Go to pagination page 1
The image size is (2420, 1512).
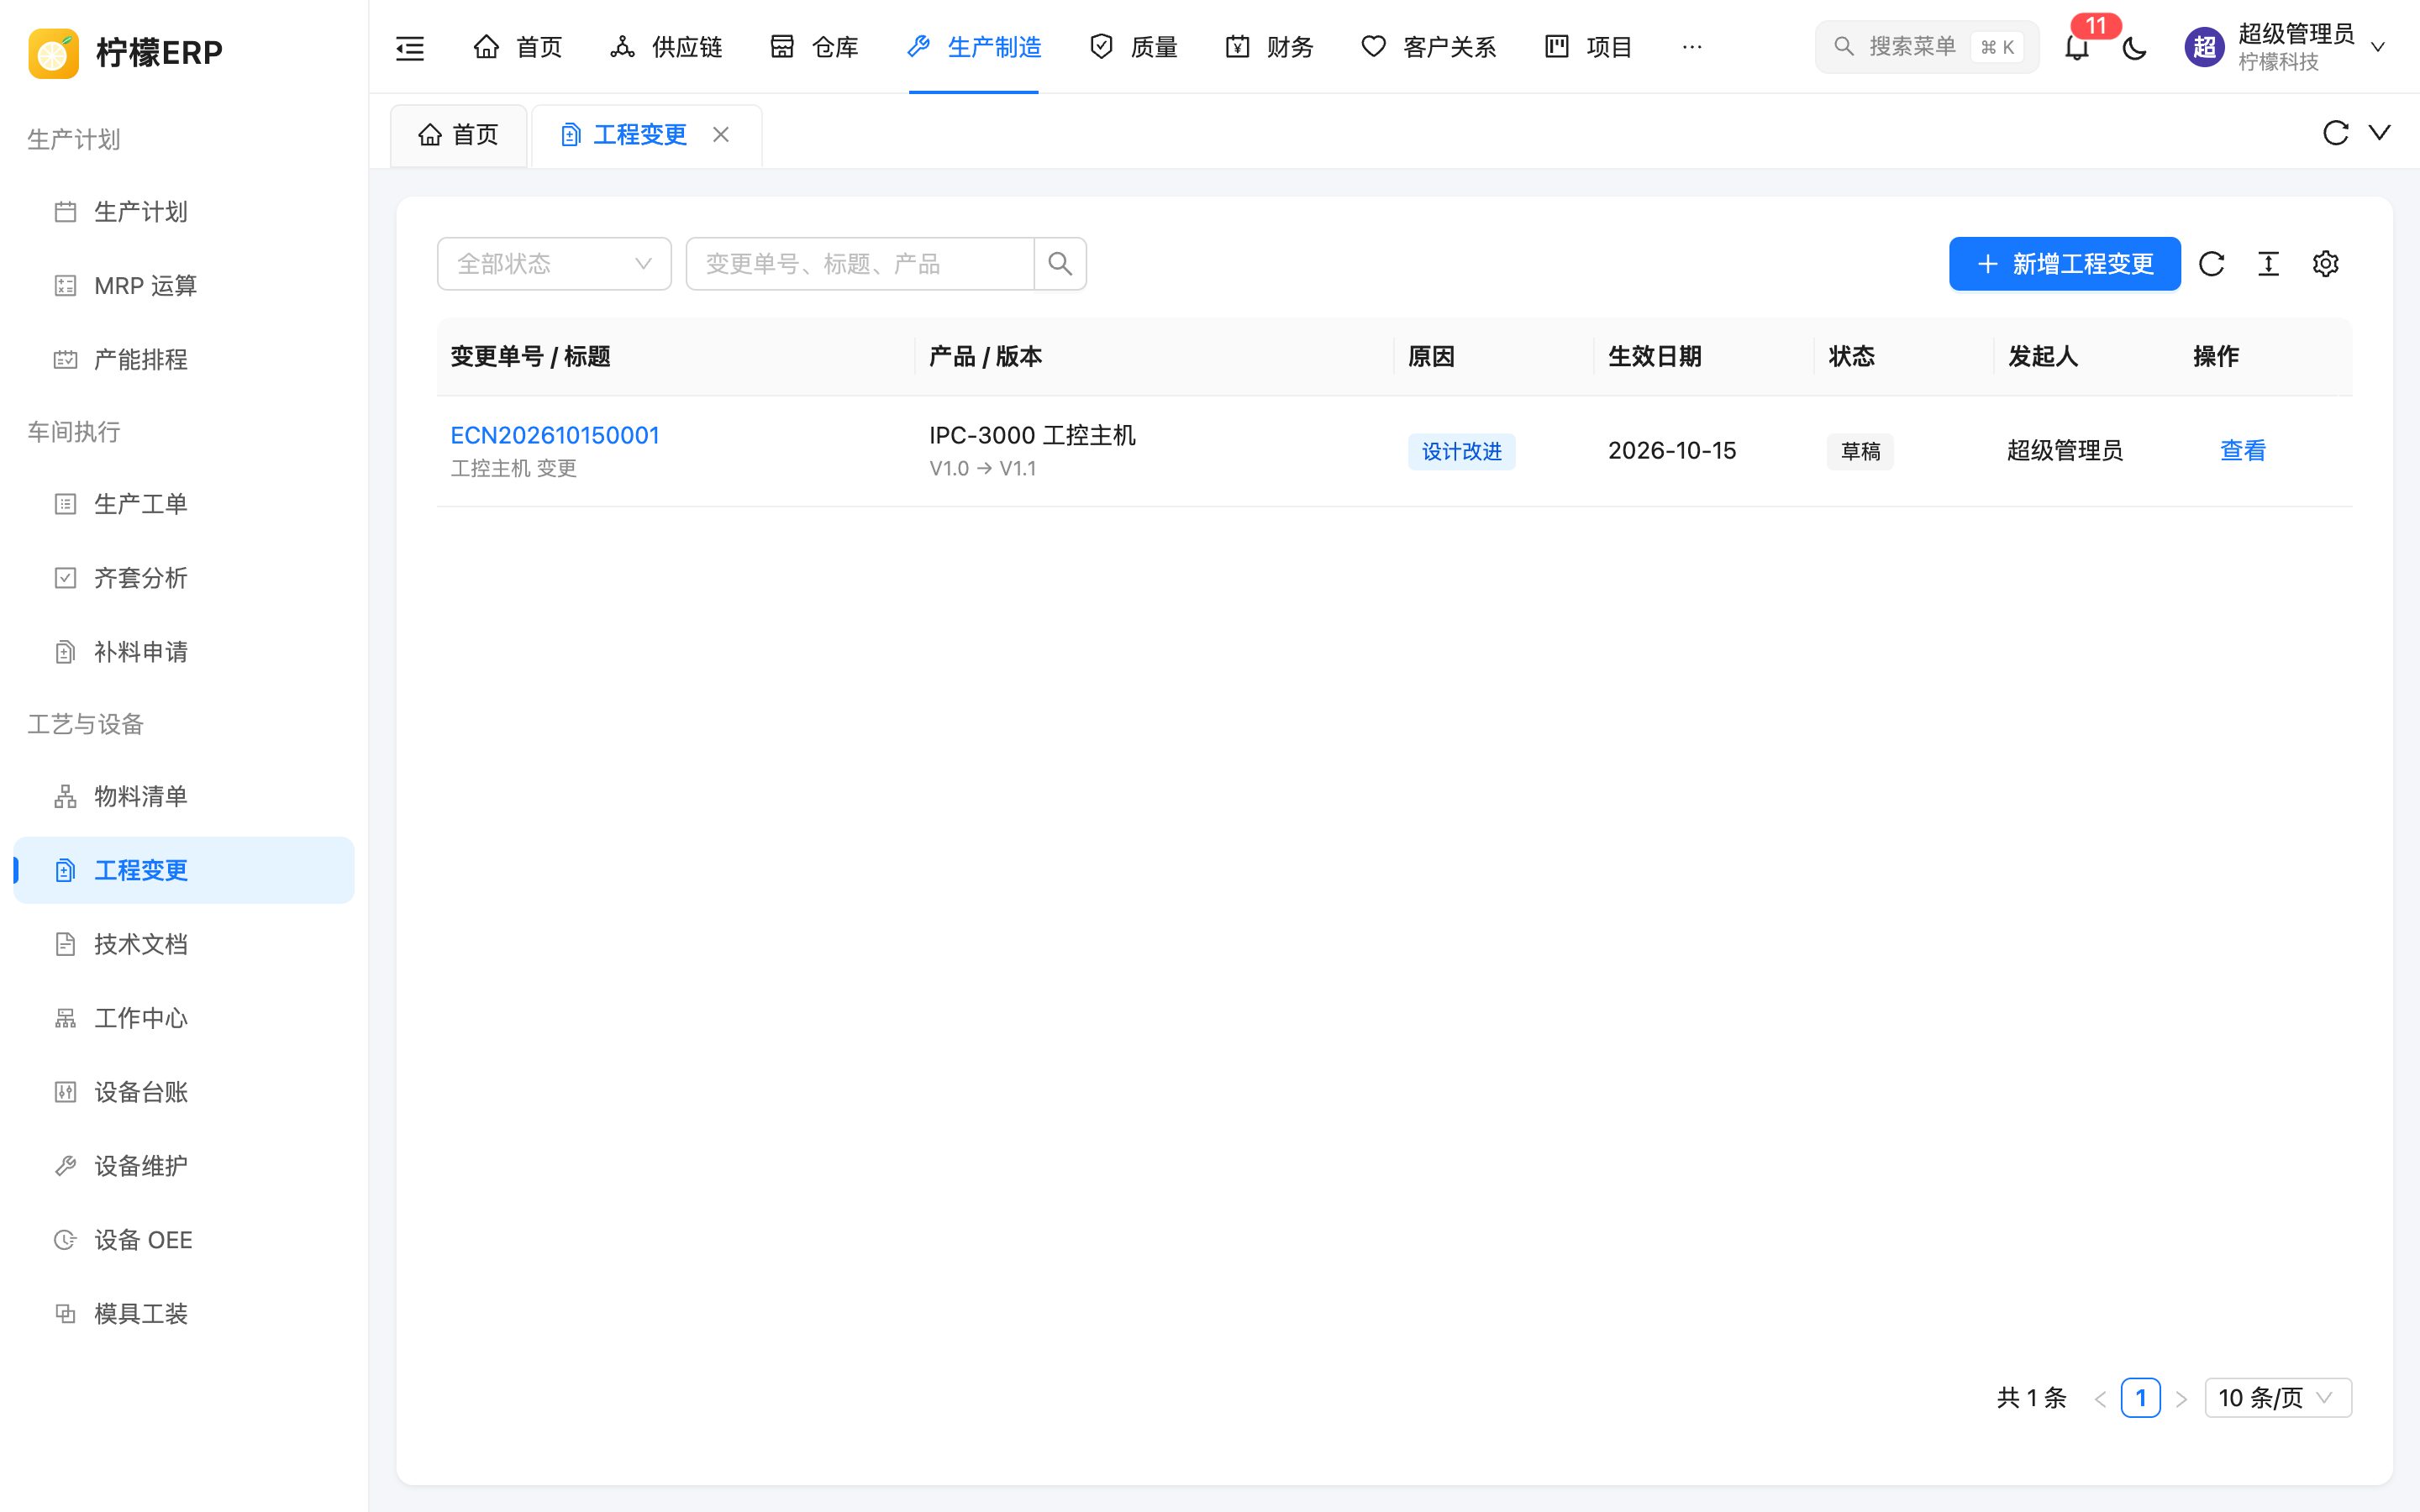tap(2140, 1398)
